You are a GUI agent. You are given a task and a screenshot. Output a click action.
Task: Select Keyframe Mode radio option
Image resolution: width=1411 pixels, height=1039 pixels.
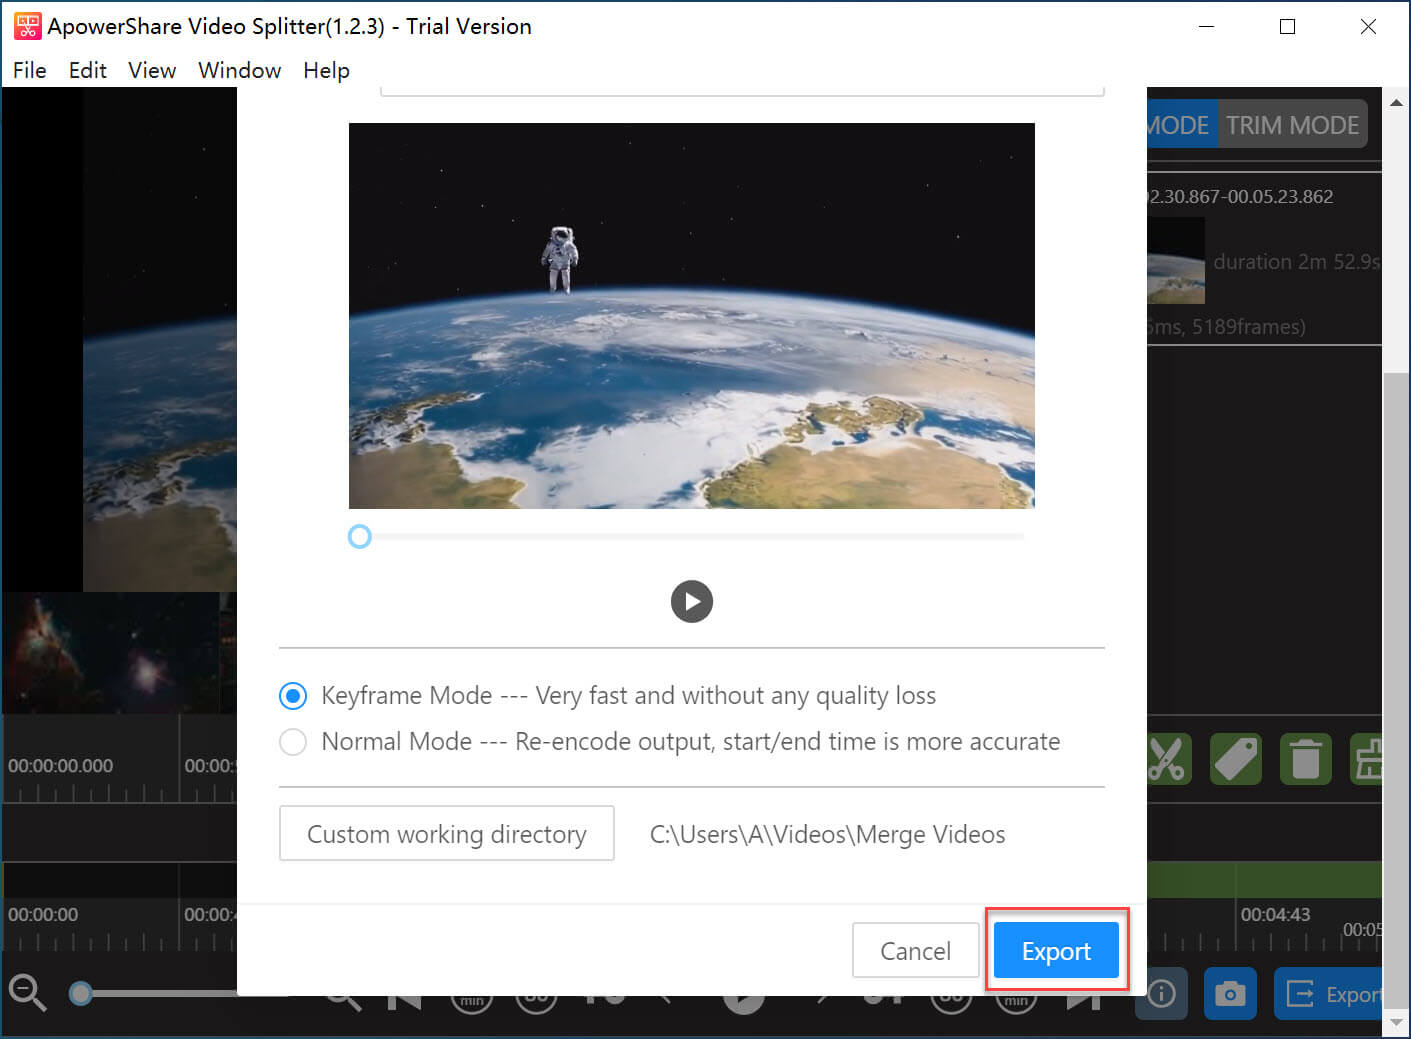tap(293, 696)
